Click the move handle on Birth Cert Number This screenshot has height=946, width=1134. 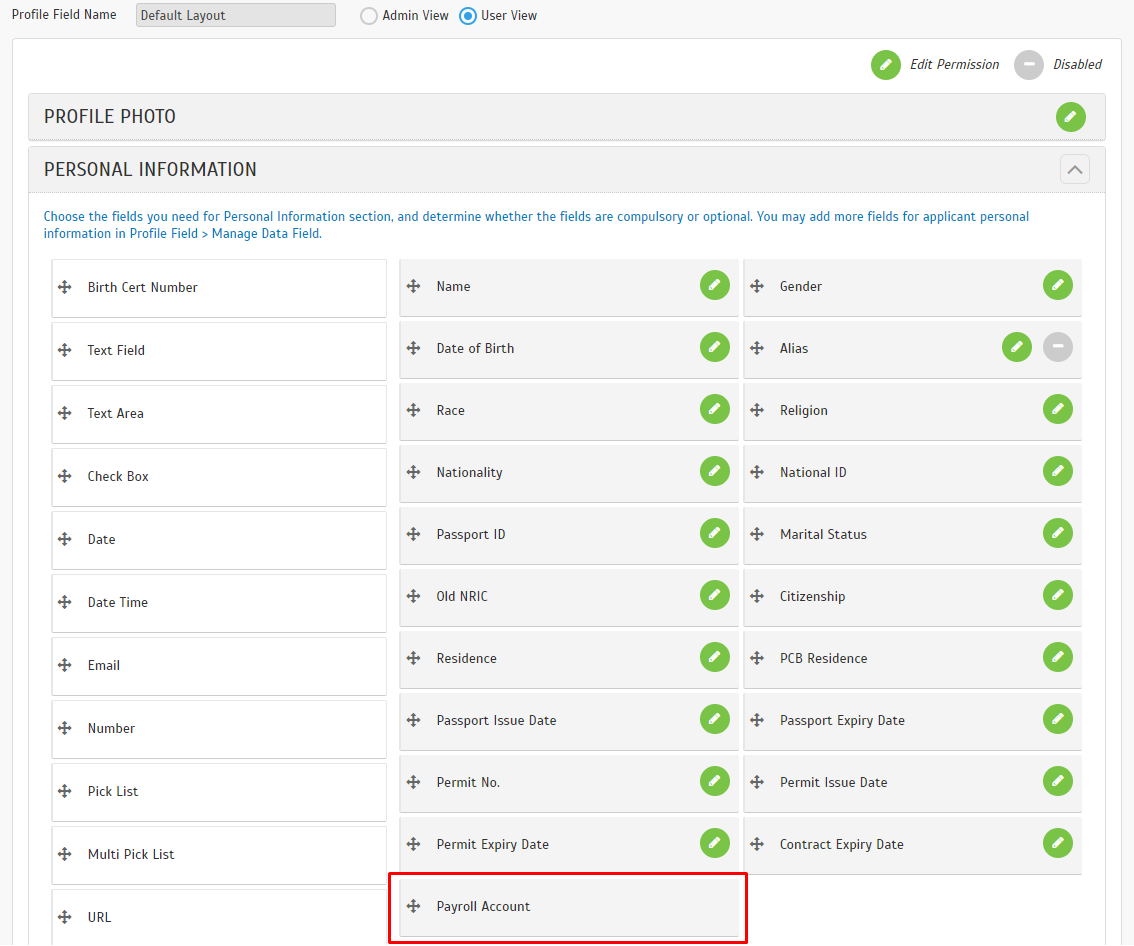(x=65, y=287)
